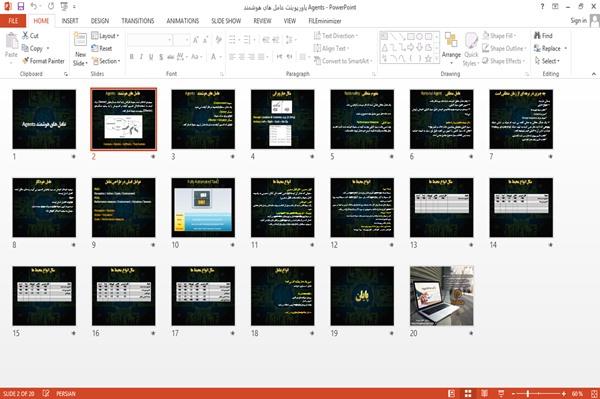Select slide 19 thumbnail
The image size is (600, 399).
click(x=362, y=296)
